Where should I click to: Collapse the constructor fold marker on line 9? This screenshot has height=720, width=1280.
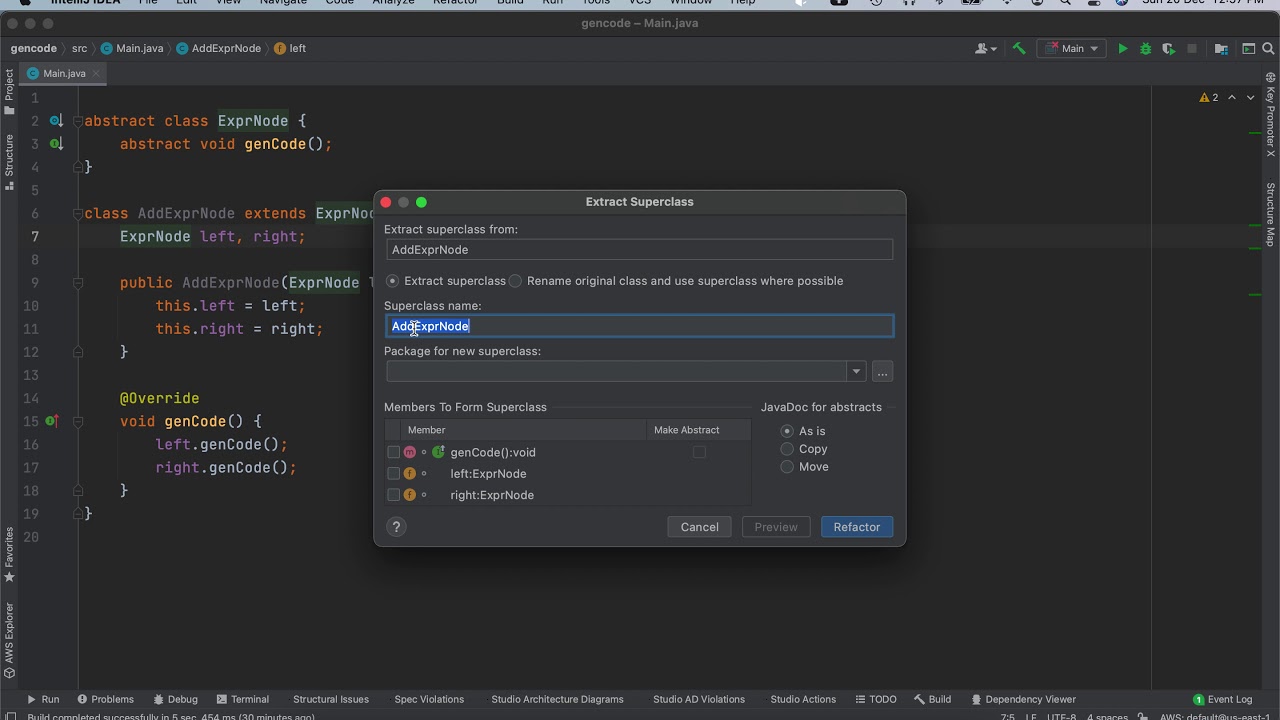click(76, 283)
